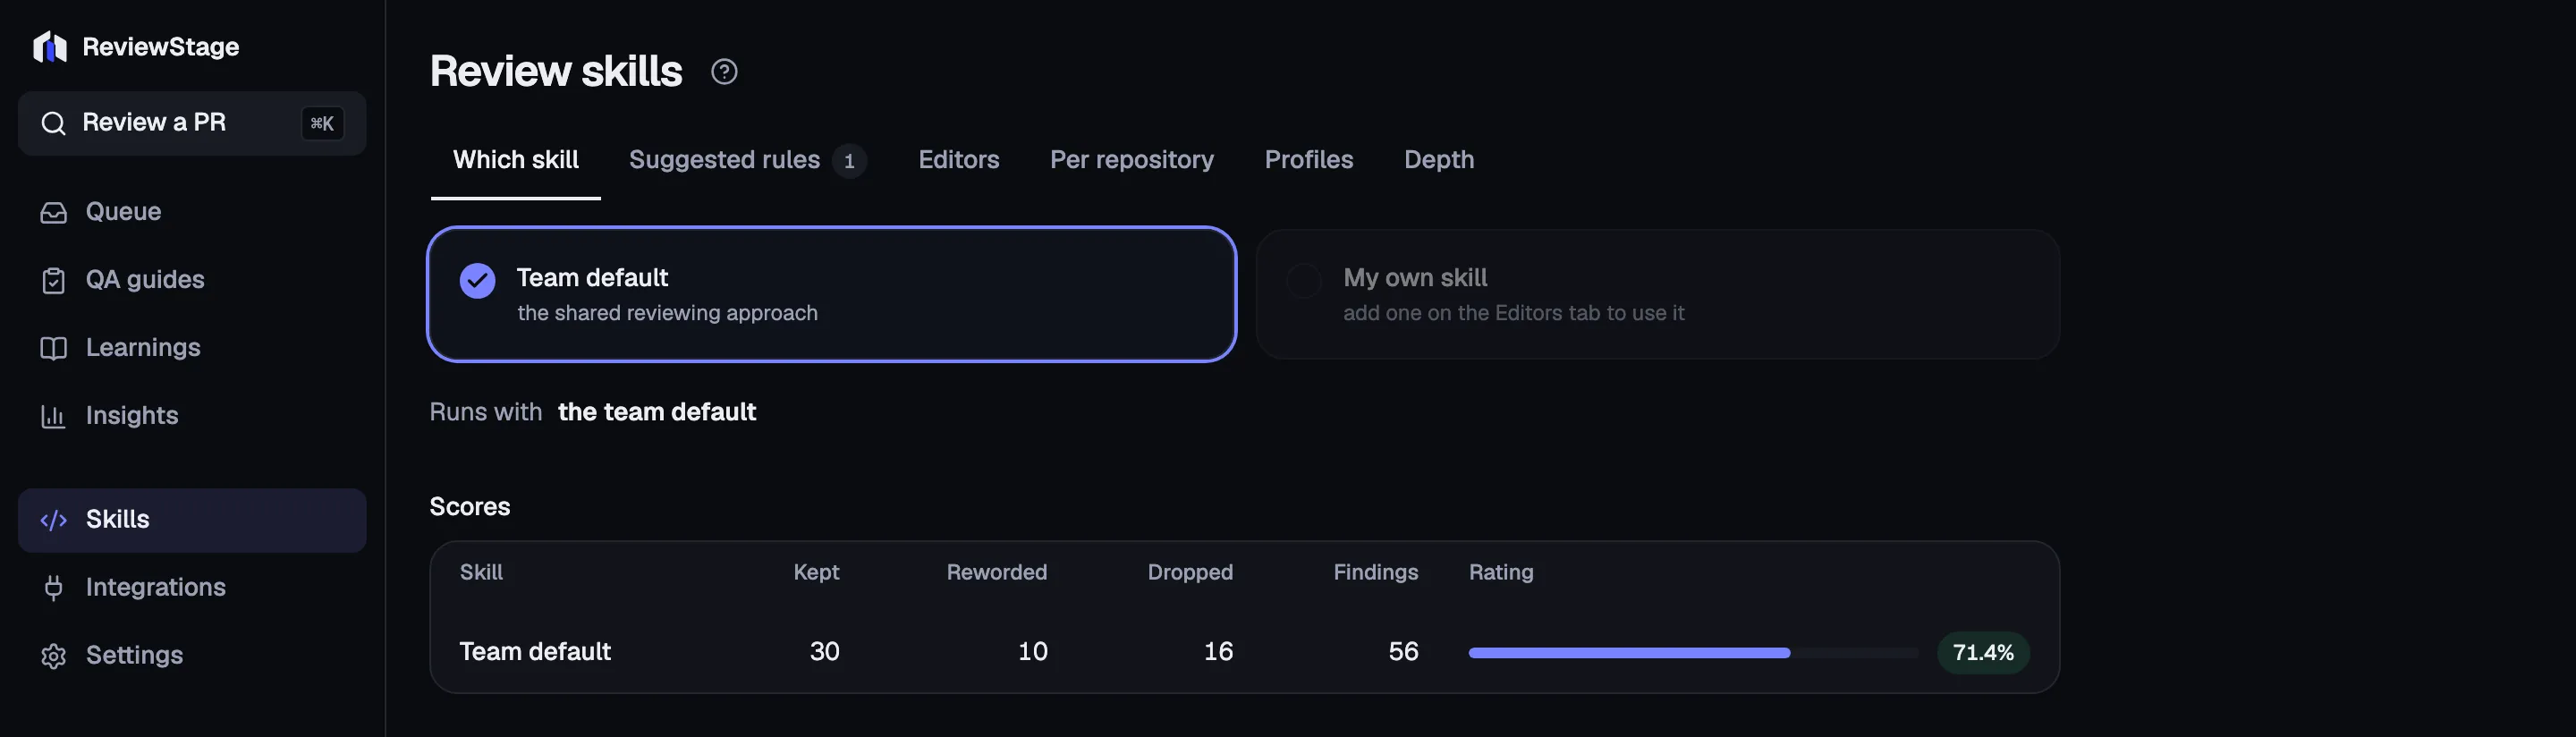Go to Insights
This screenshot has height=737, width=2576.
click(x=192, y=416)
